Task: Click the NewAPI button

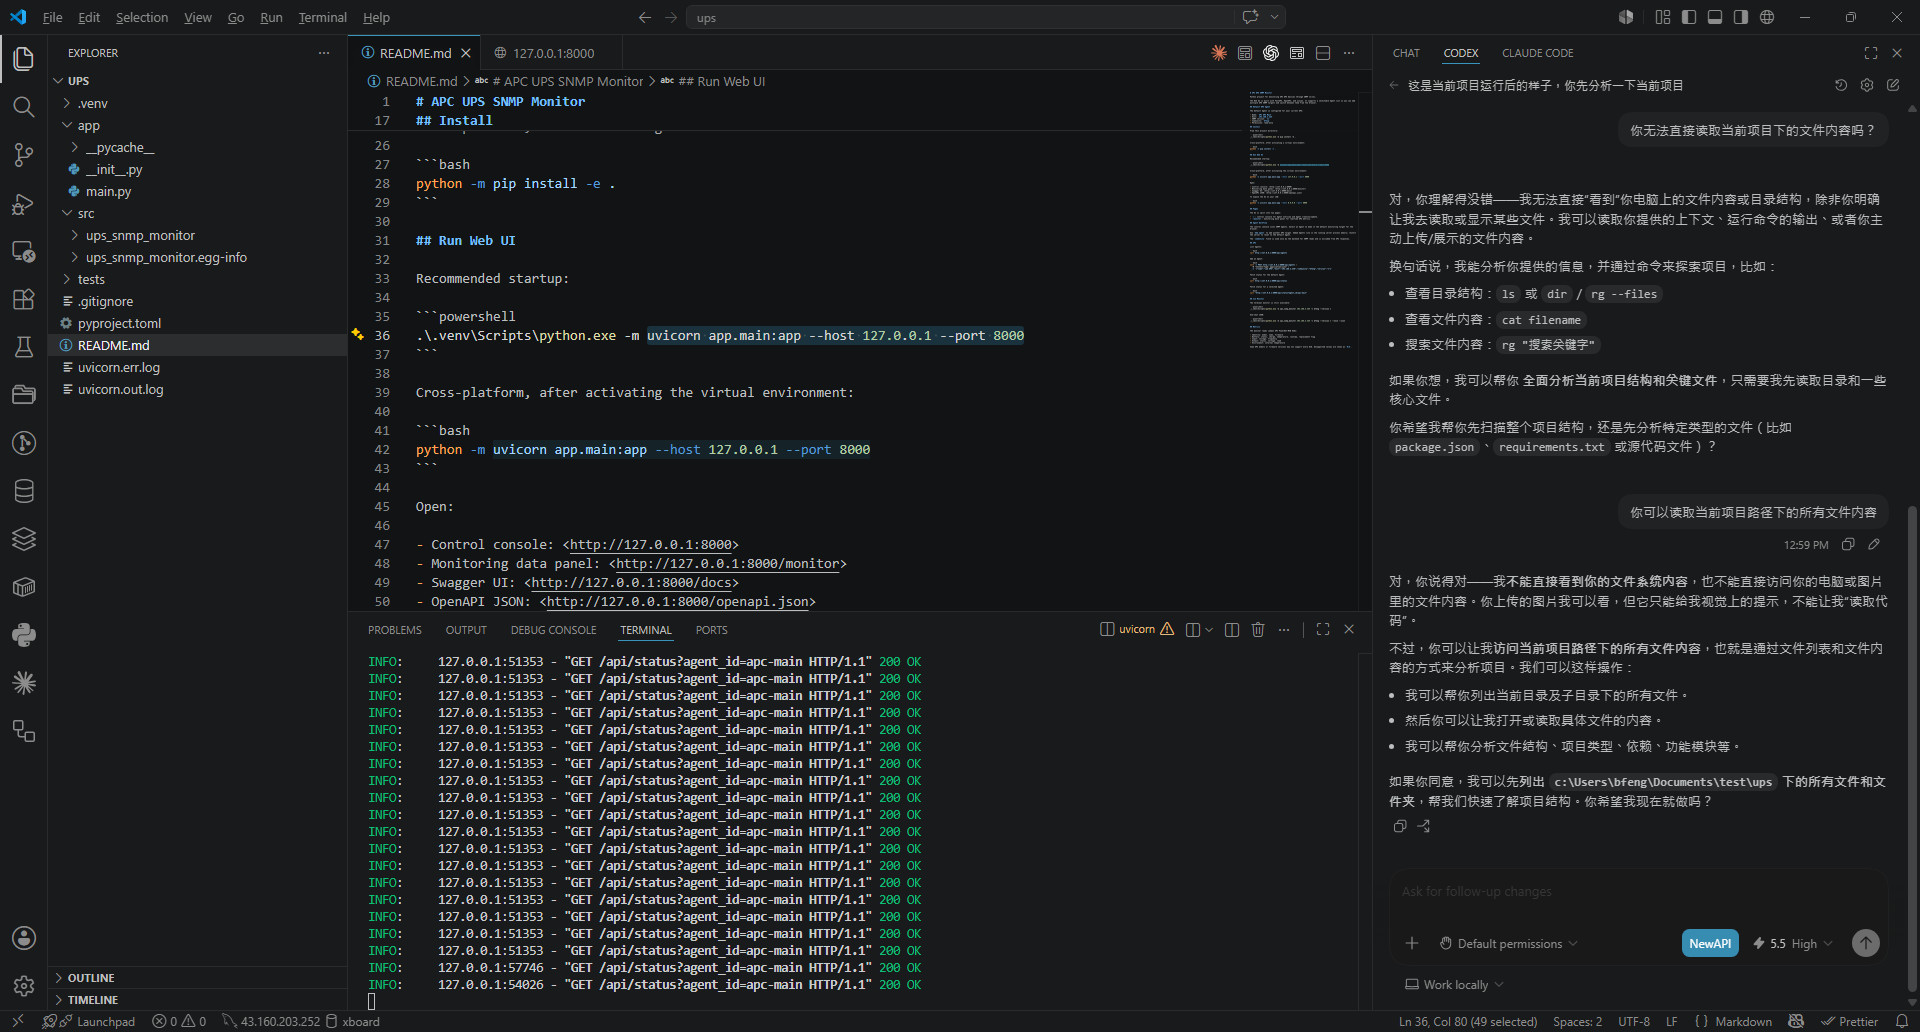Action: [x=1710, y=943]
